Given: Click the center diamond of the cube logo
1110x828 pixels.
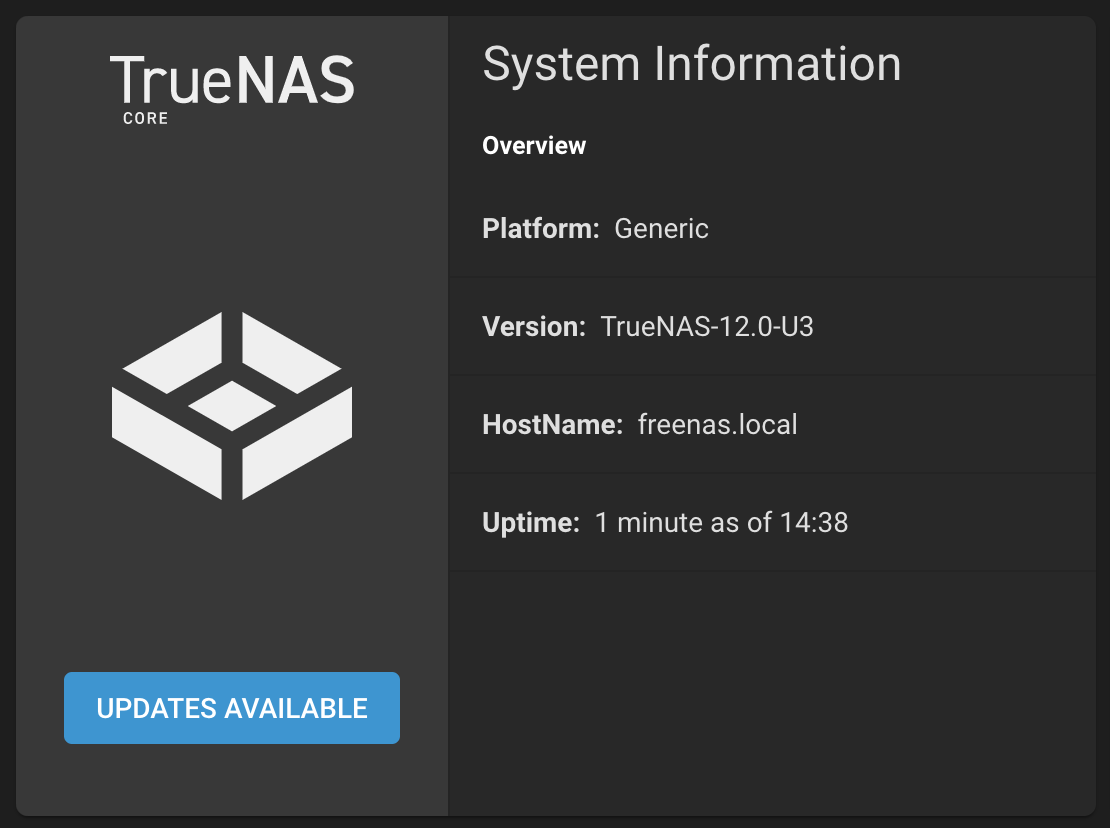Looking at the screenshot, I should click(231, 406).
